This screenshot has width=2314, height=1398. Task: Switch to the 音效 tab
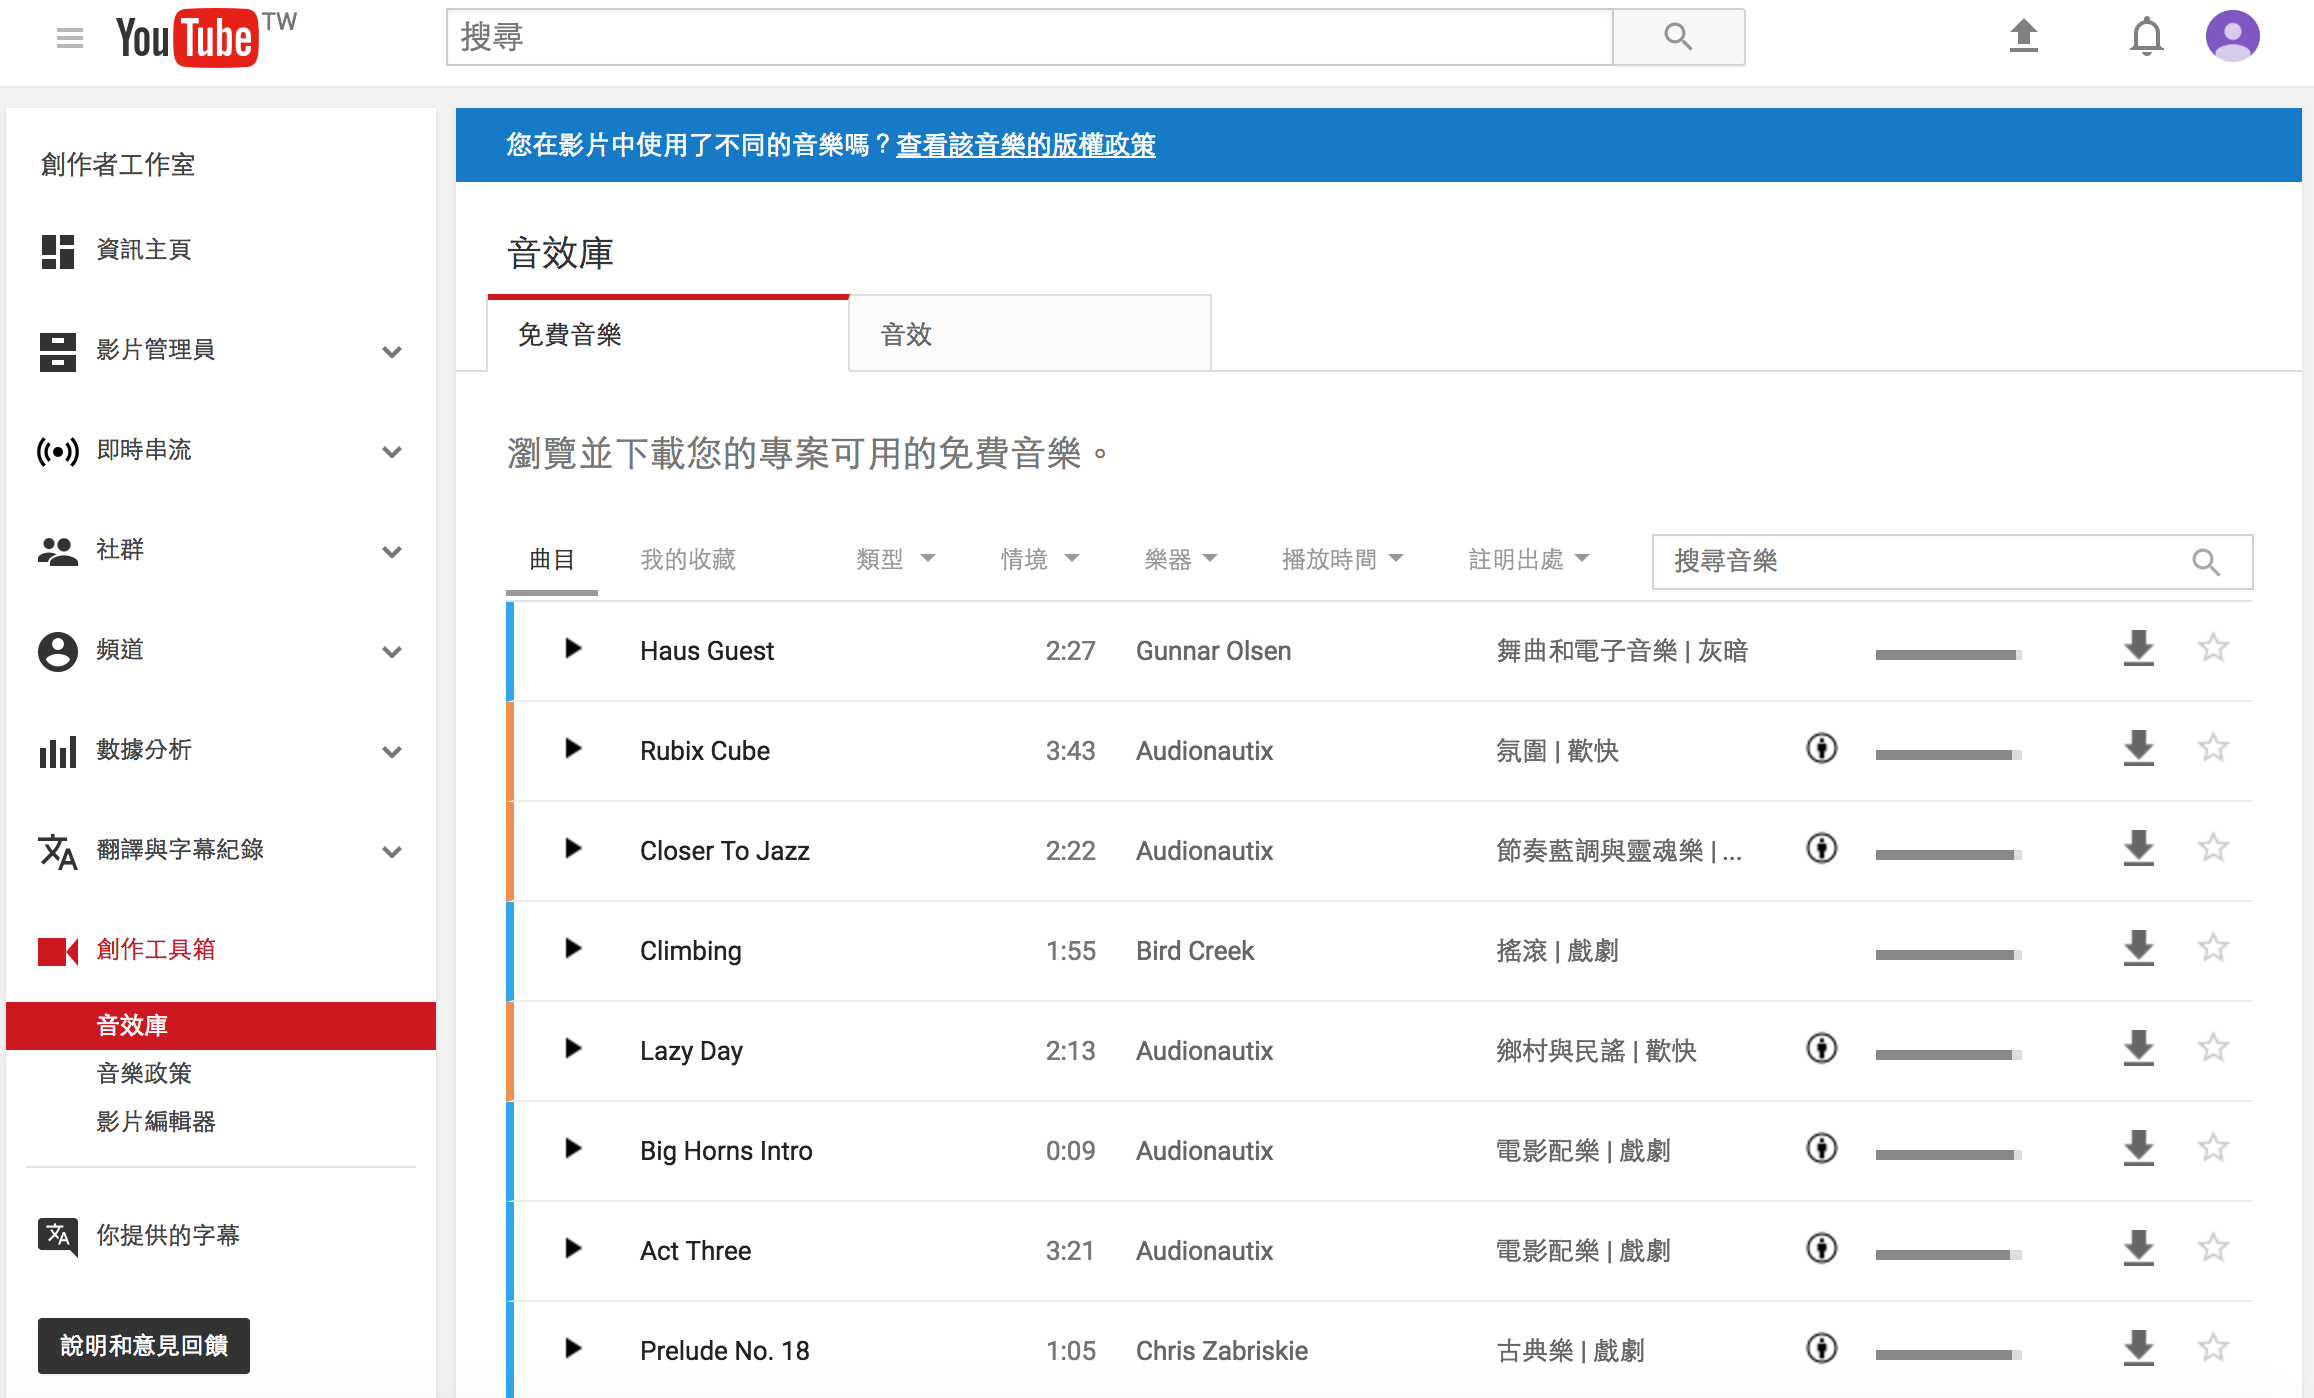pos(1030,334)
